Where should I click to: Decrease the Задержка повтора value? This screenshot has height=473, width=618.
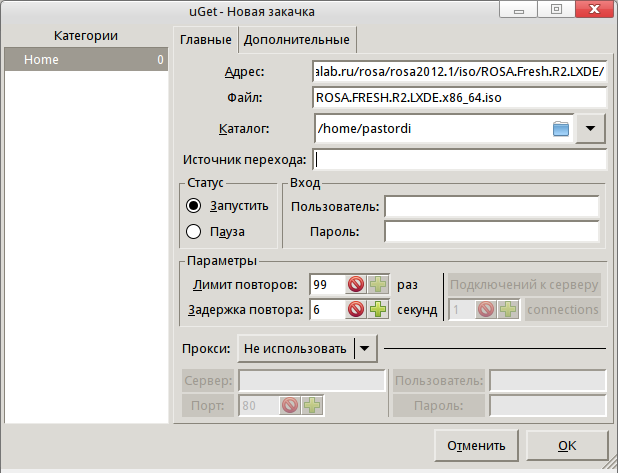pos(355,310)
